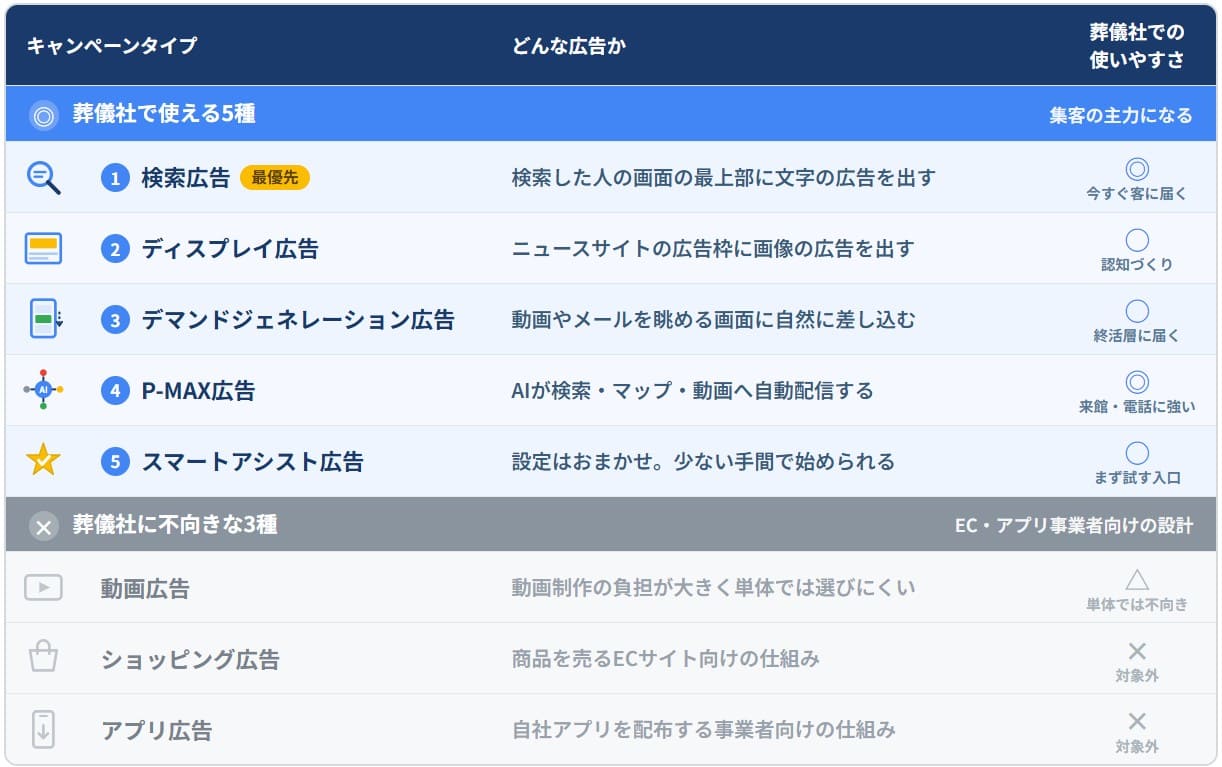This screenshot has height=767, width=1222.
Task: Select the description 自社アプリを配布する事業者向けの仕組み
Action: click(x=703, y=730)
